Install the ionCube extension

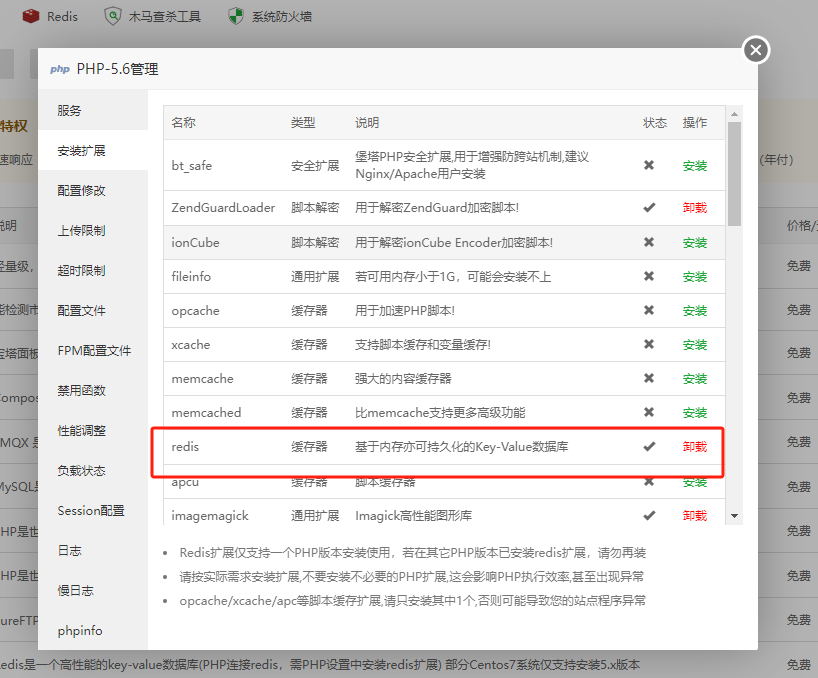(695, 243)
